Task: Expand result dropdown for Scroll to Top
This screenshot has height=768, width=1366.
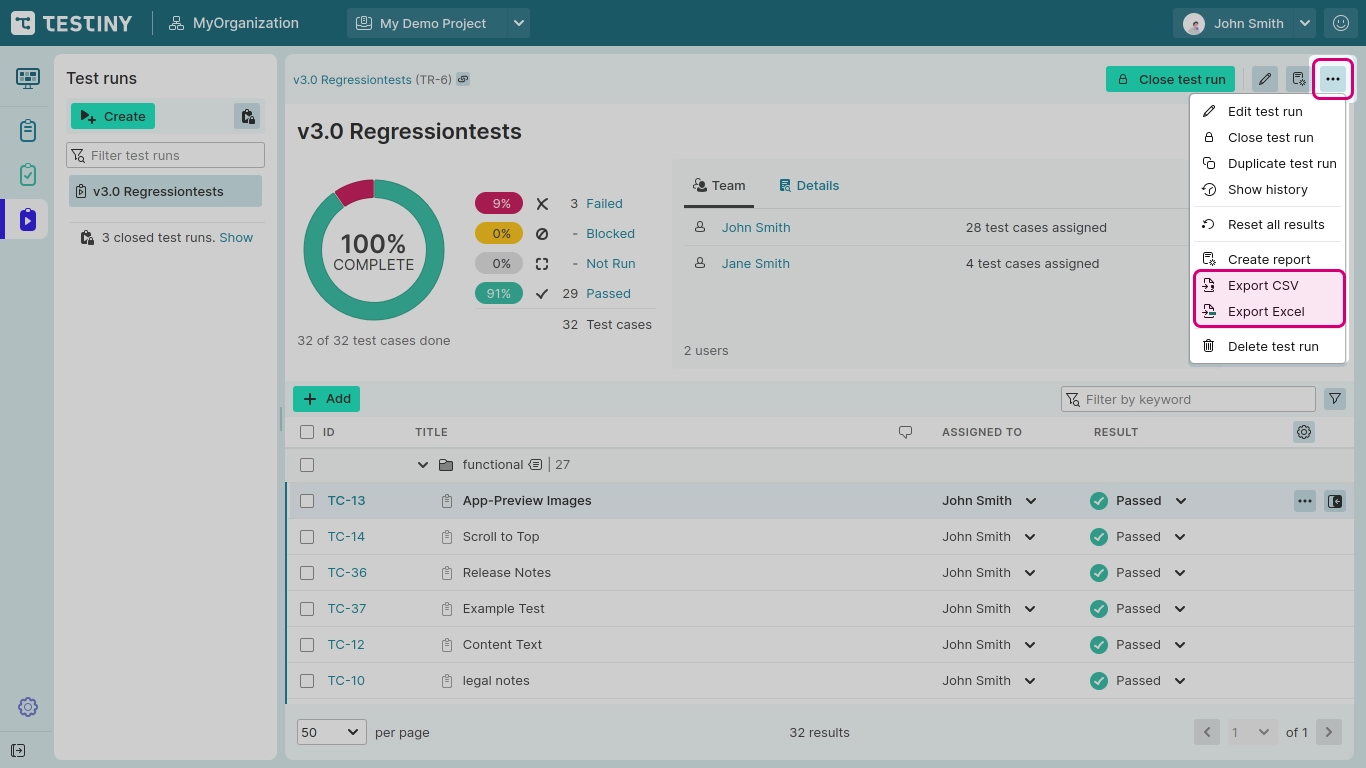Action: pos(1180,537)
